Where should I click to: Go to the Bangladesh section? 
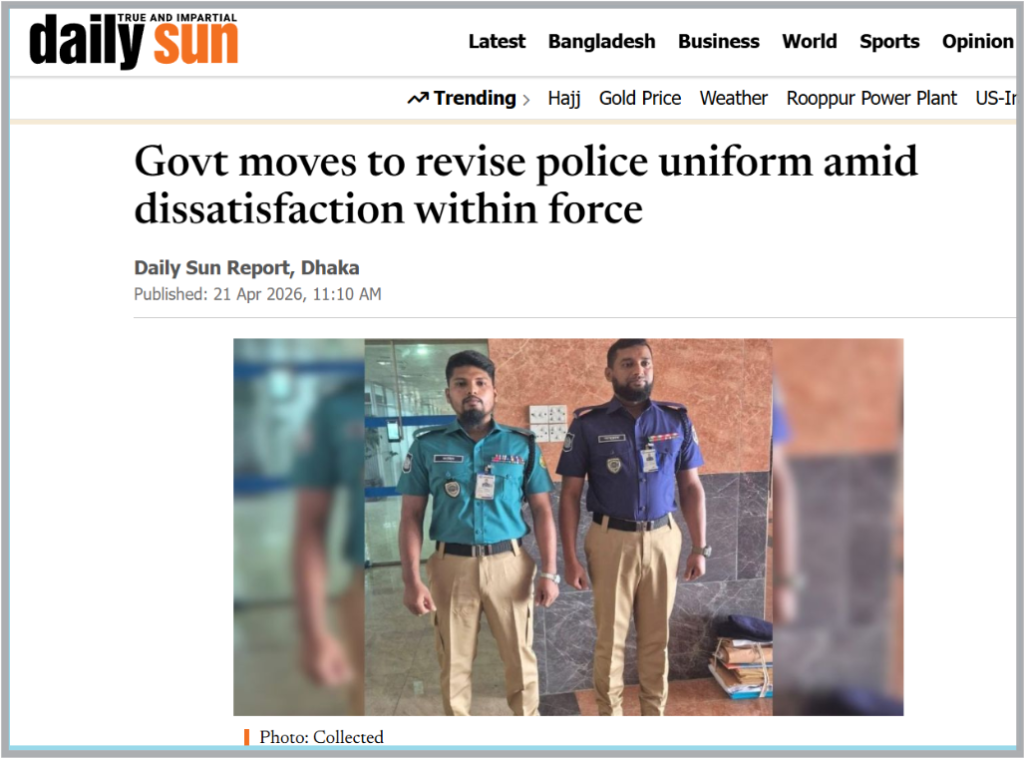(601, 42)
